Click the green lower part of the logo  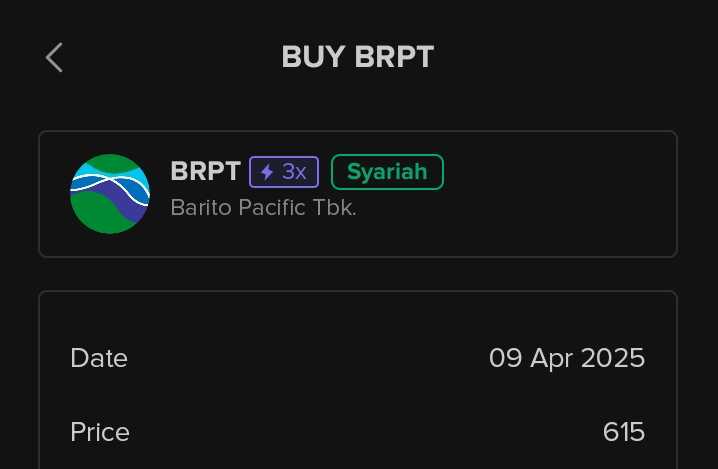click(94, 213)
